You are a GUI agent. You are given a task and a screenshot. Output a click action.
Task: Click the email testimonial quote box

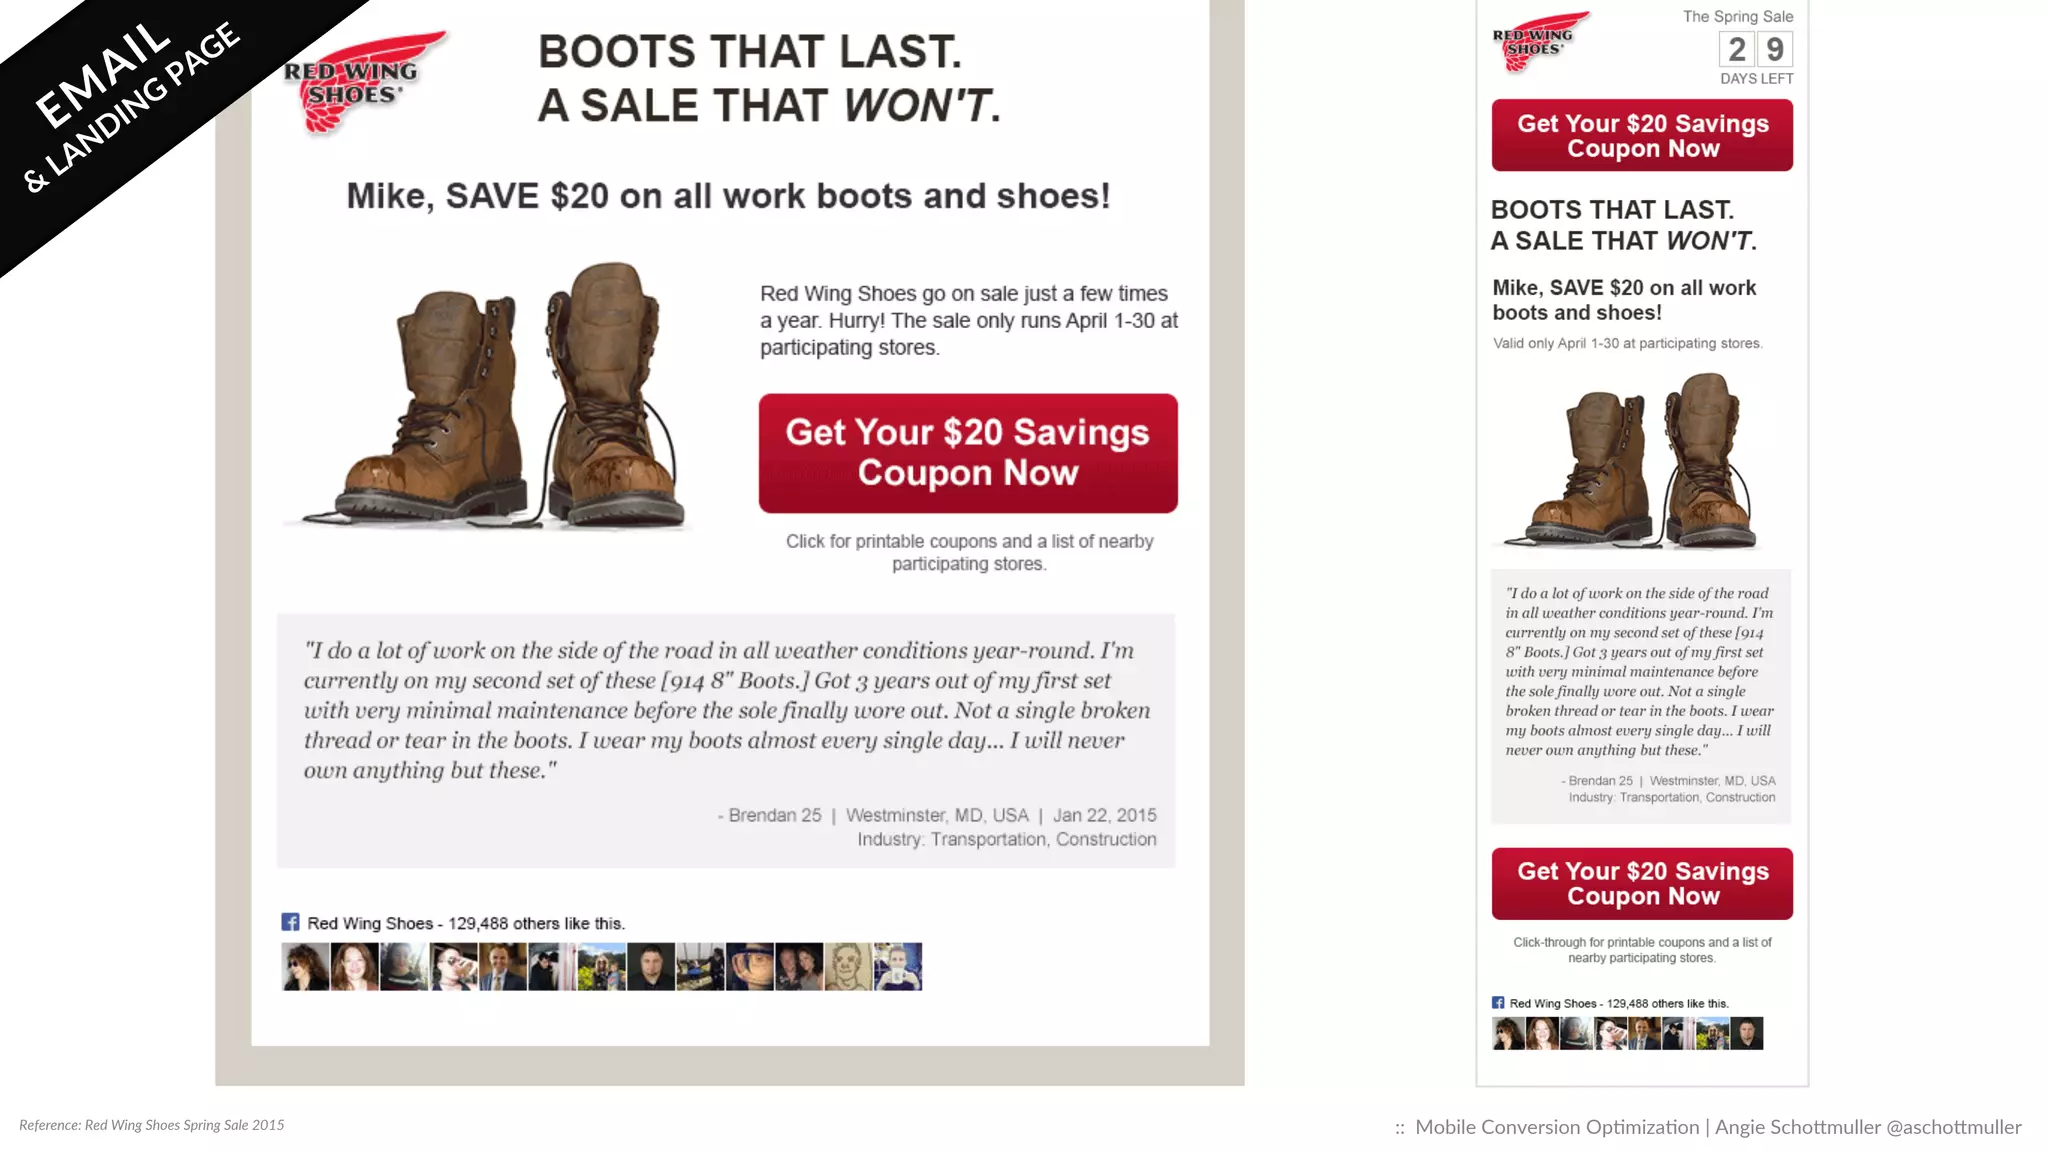726,741
